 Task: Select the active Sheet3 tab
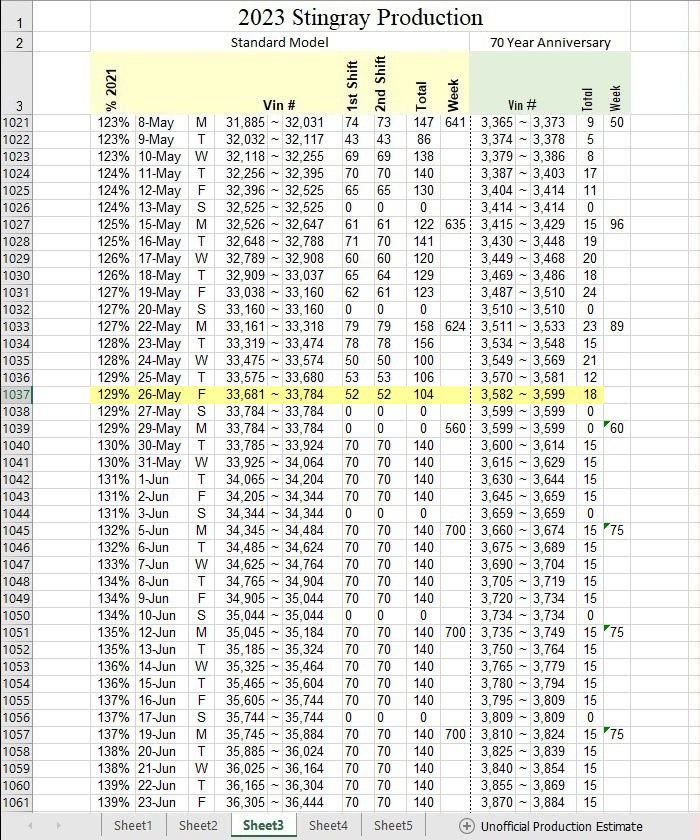263,826
